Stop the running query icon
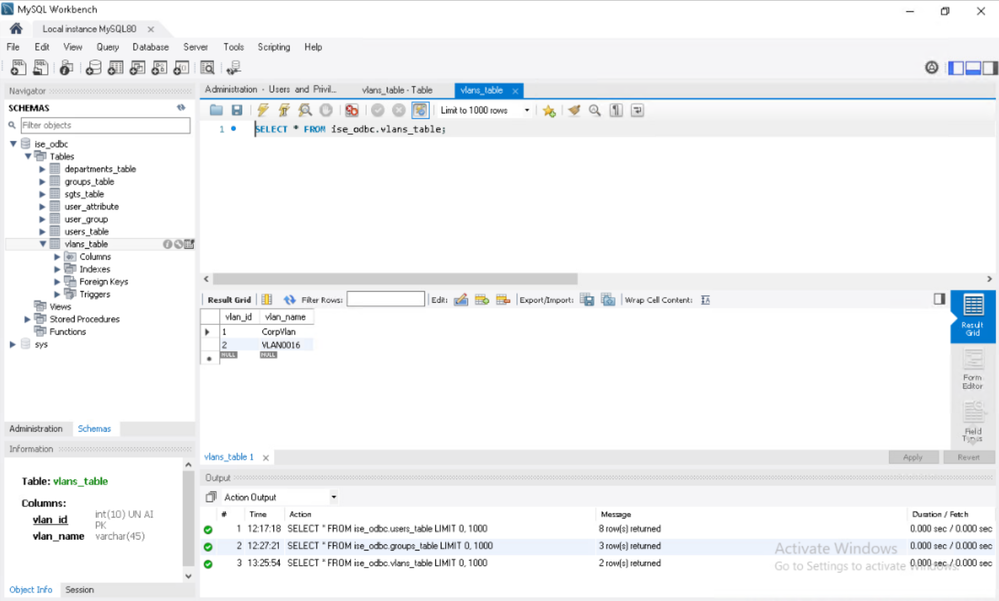This screenshot has width=999, height=601. (x=326, y=110)
